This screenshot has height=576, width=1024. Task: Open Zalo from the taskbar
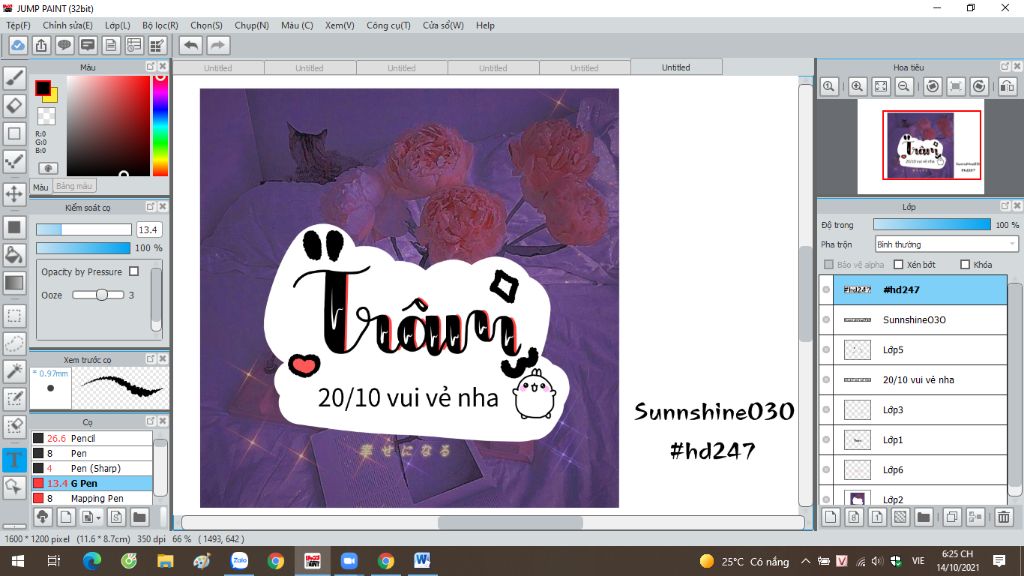coord(239,561)
